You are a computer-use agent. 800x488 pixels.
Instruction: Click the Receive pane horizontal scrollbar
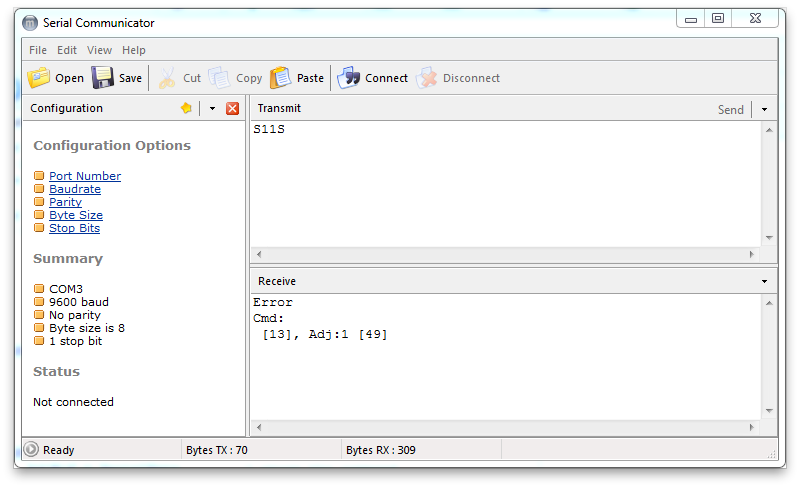505,427
